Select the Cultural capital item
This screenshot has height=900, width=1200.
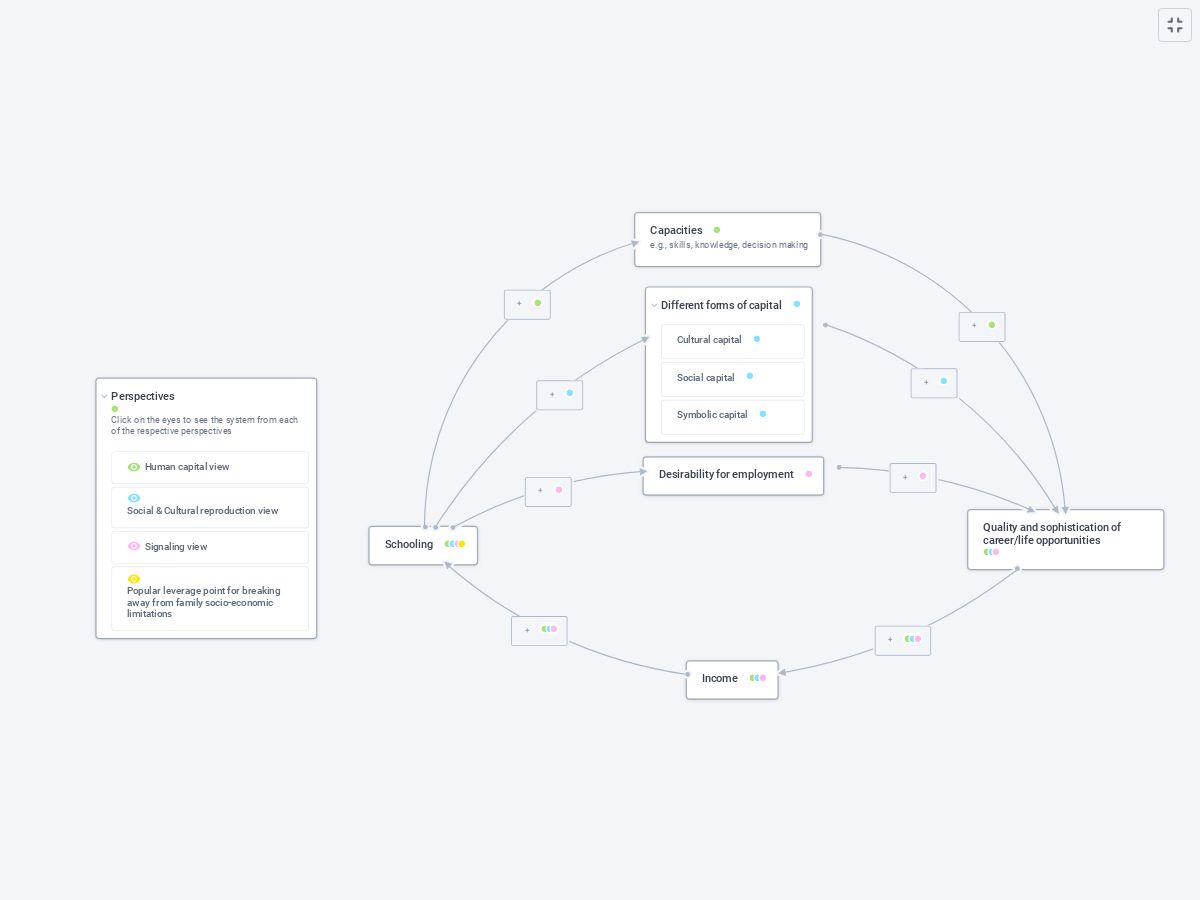[x=709, y=340]
